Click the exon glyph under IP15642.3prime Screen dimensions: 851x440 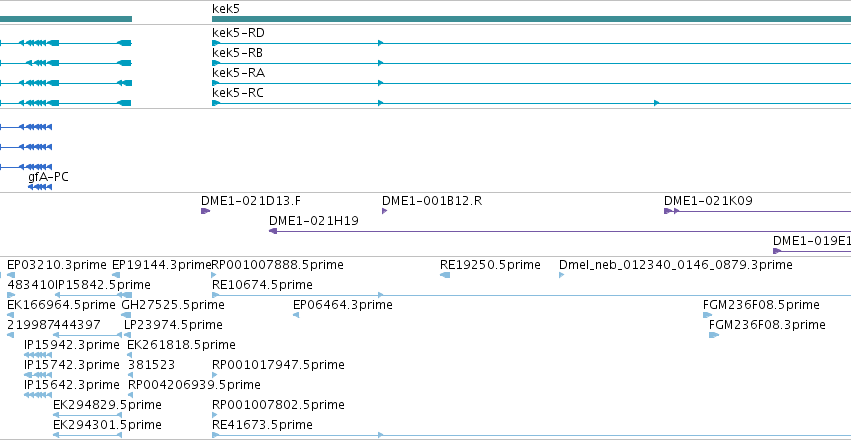click(x=38, y=396)
